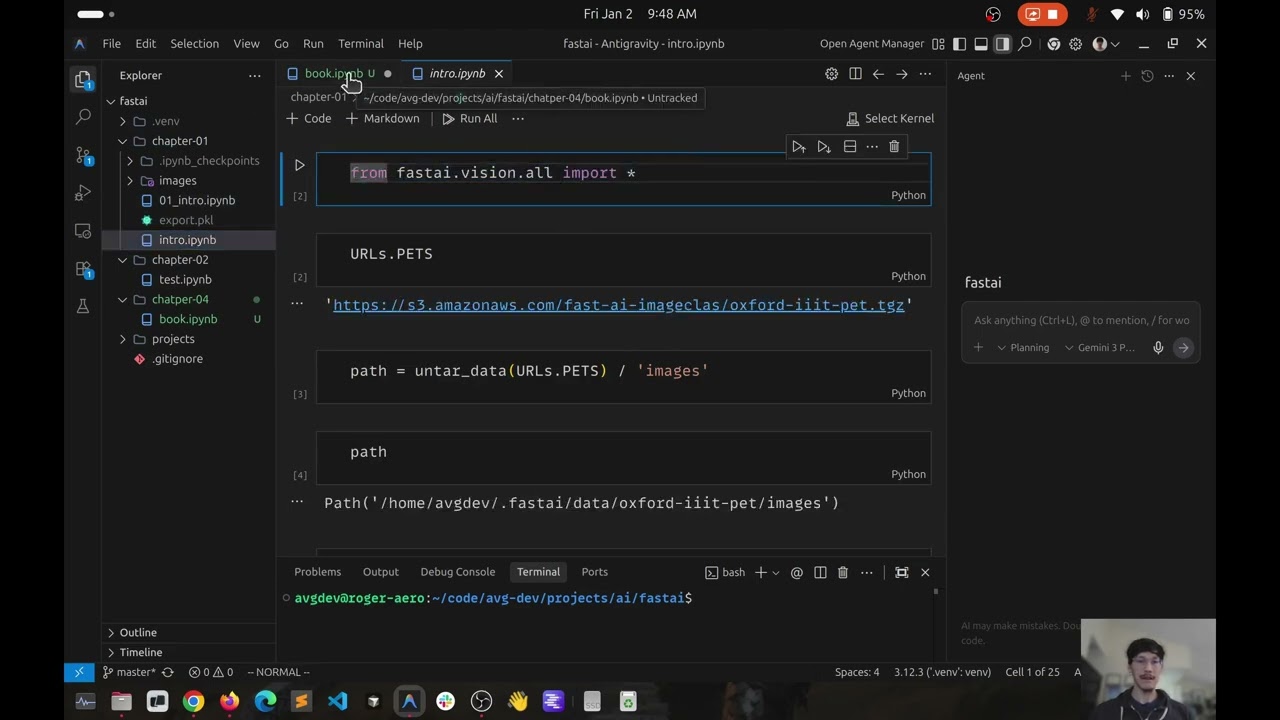Activate voice input microphone in Agent

pos(1158,348)
